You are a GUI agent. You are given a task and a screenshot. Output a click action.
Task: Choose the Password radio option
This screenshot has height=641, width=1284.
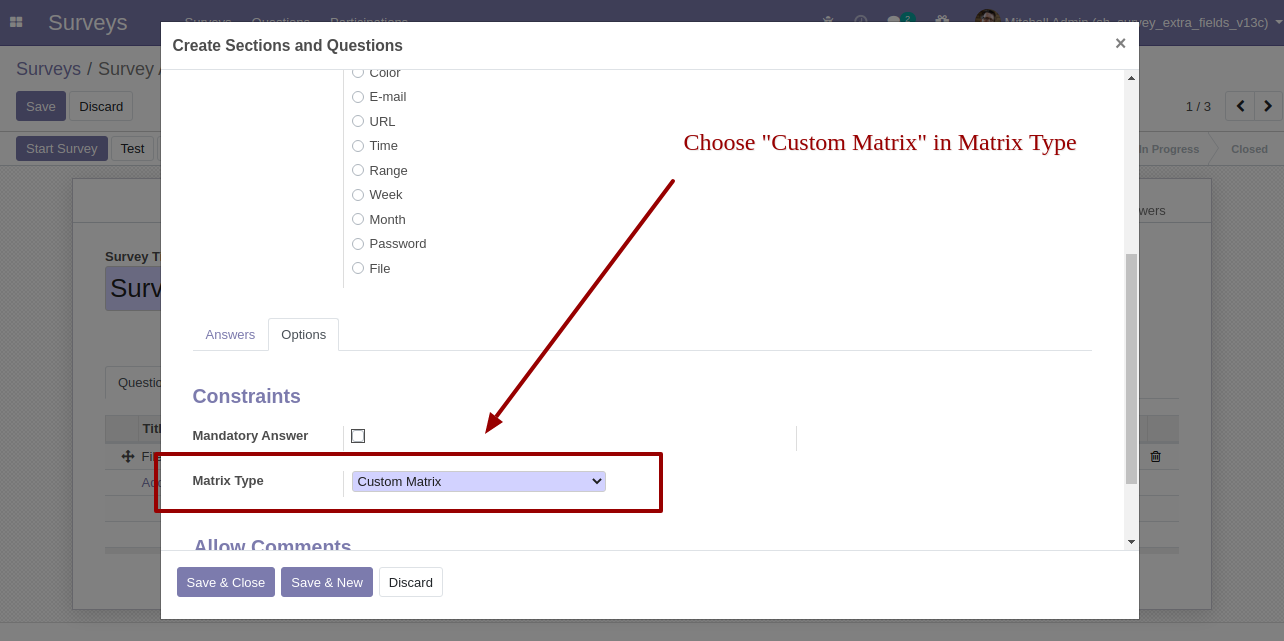click(358, 244)
